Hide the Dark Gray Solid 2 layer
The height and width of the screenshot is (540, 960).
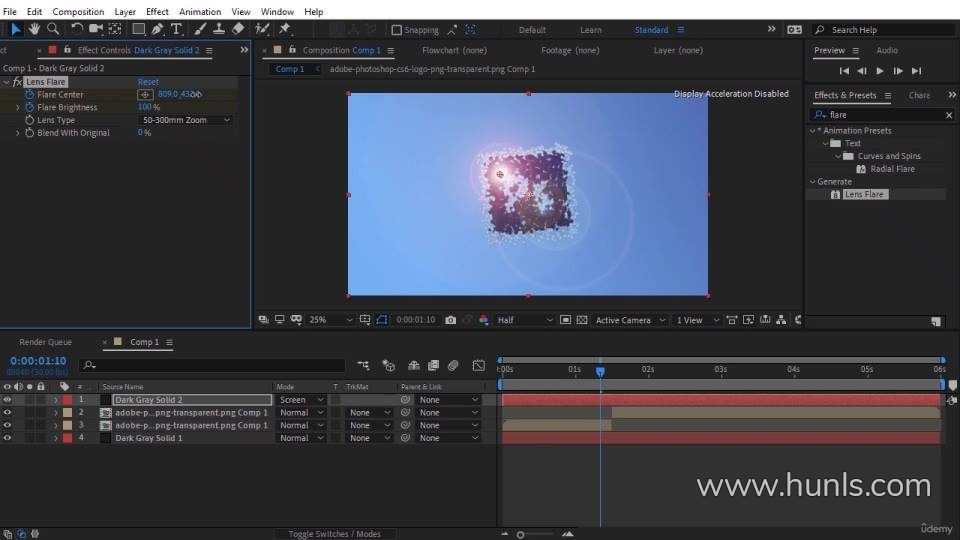tap(7, 399)
